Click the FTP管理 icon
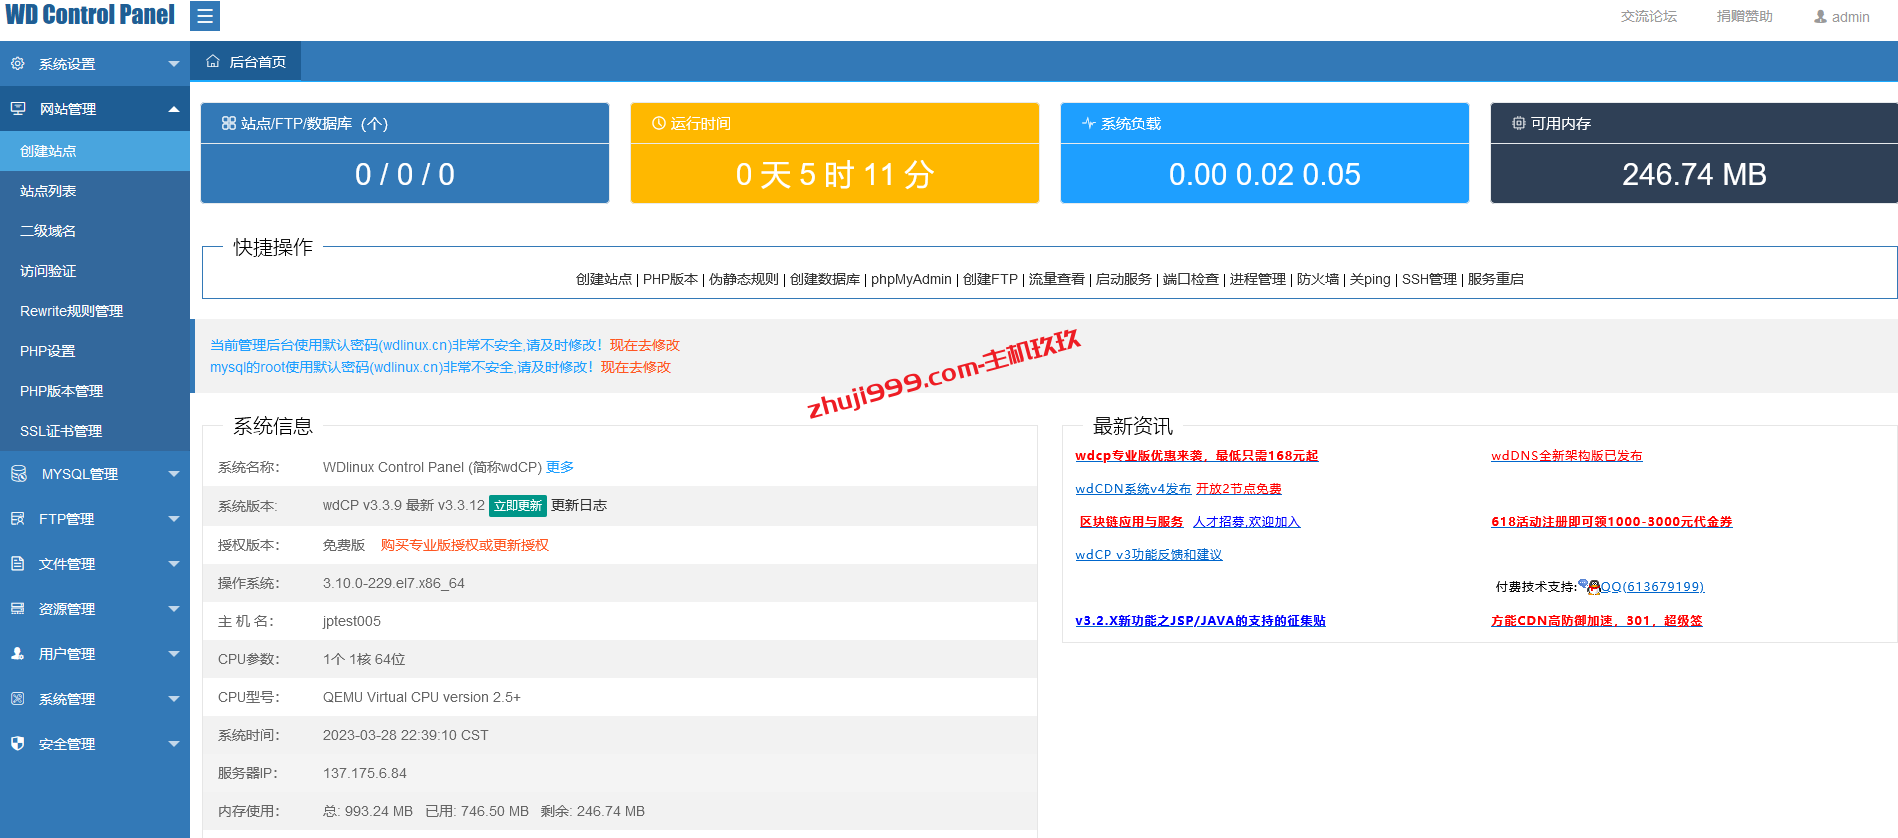The image size is (1898, 838). pyautogui.click(x=18, y=518)
